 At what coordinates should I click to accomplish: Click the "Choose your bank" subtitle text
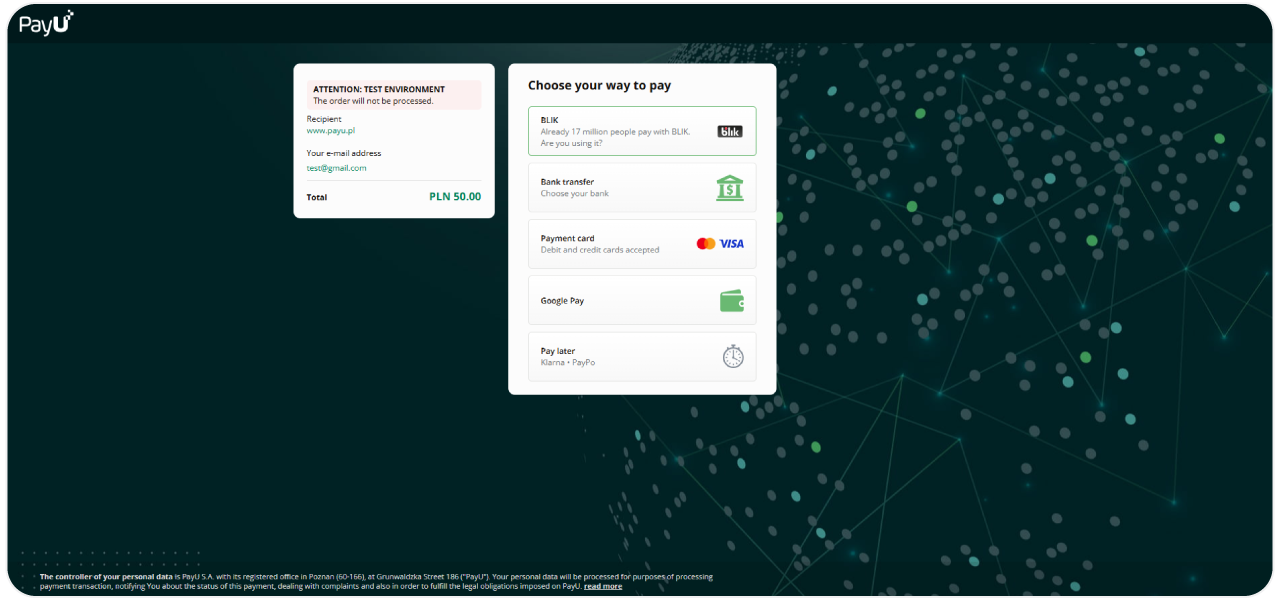575,194
